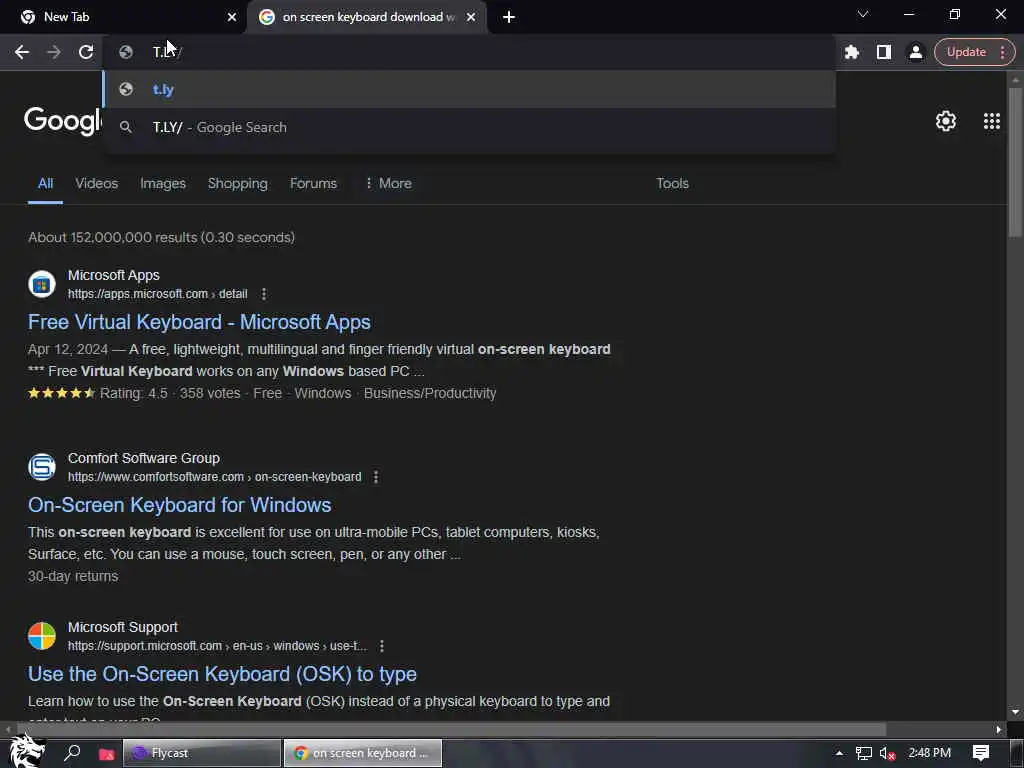The width and height of the screenshot is (1024, 768).
Task: Open the side panel icon
Action: tap(884, 52)
